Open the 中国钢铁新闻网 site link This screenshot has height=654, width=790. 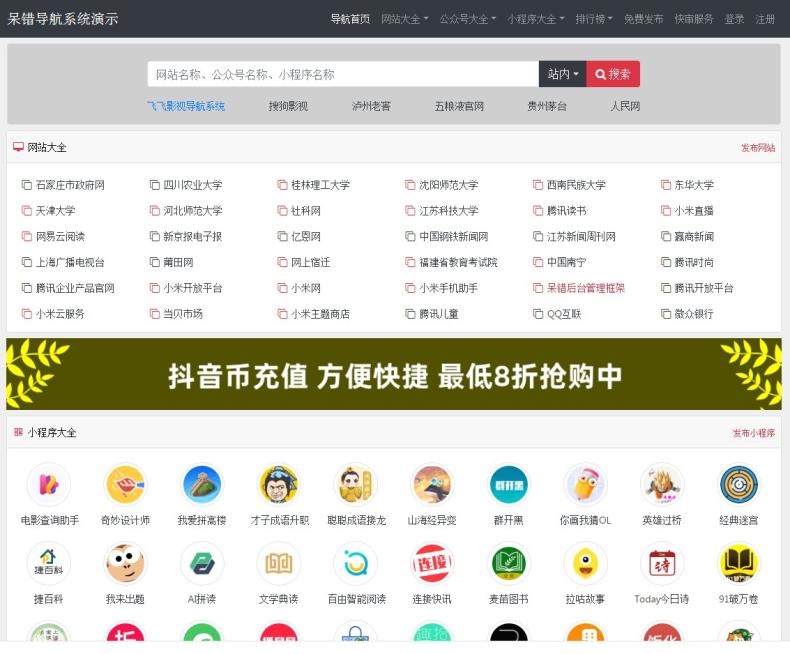pos(453,236)
